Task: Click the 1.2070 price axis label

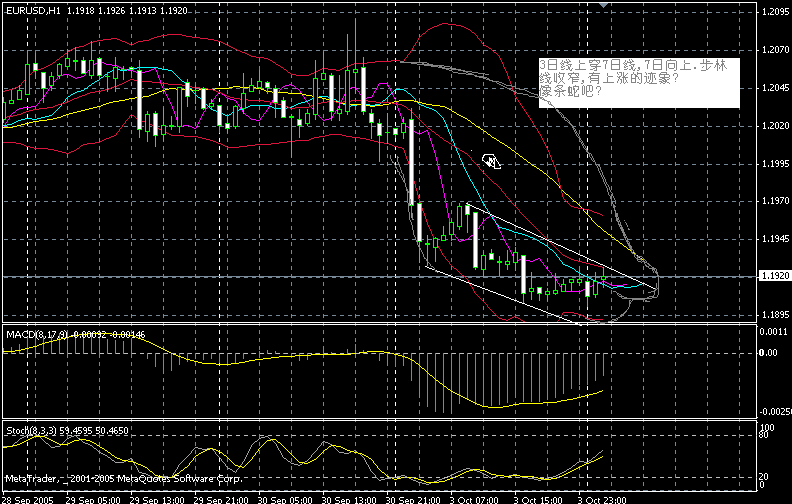Action: coord(776,49)
